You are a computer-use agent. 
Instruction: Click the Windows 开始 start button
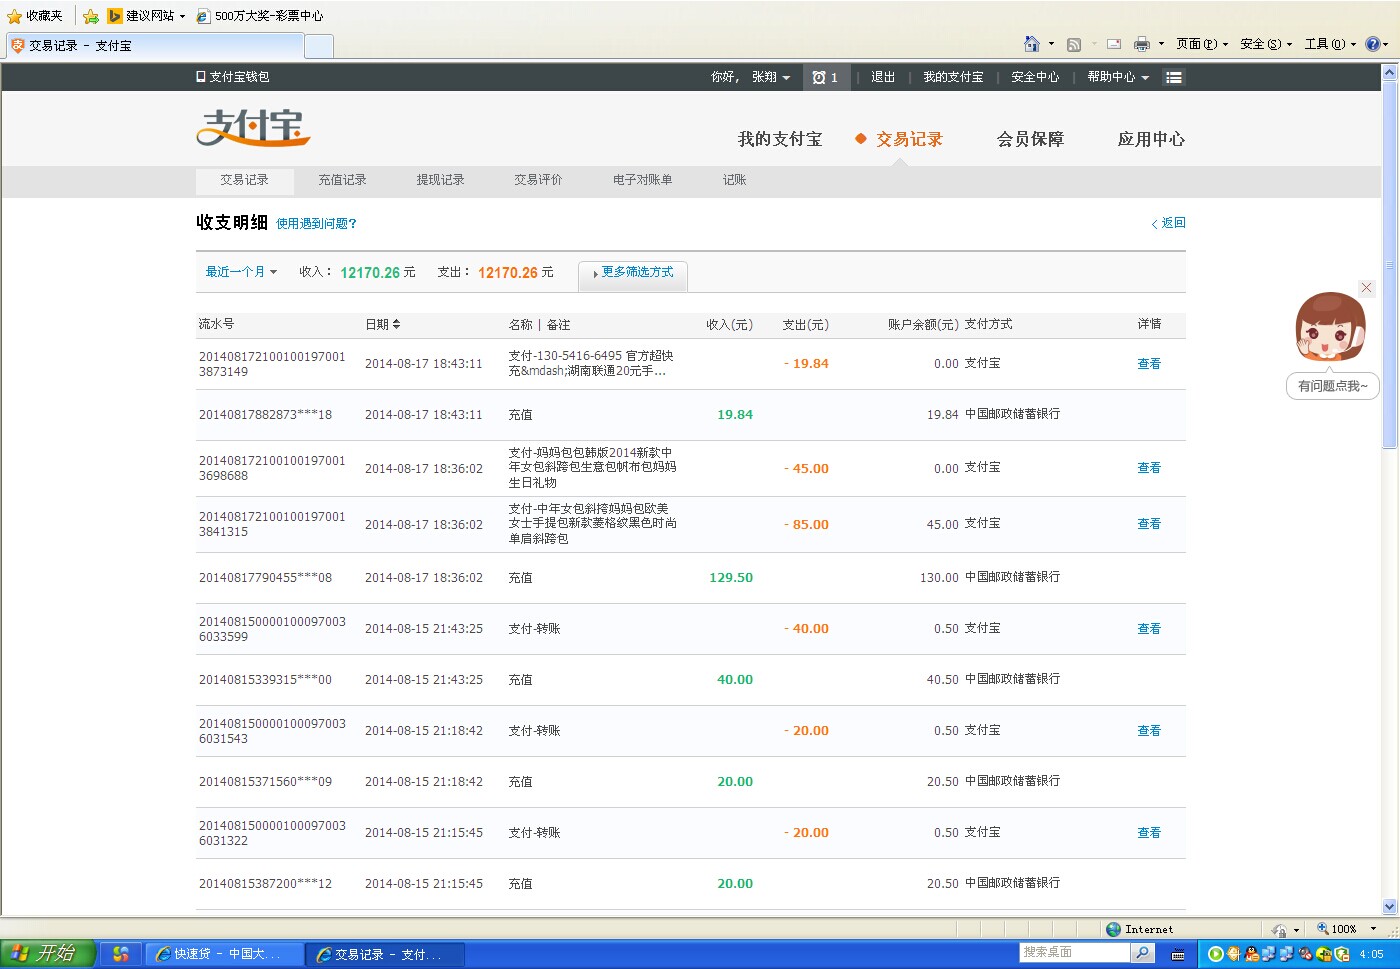pyautogui.click(x=47, y=954)
